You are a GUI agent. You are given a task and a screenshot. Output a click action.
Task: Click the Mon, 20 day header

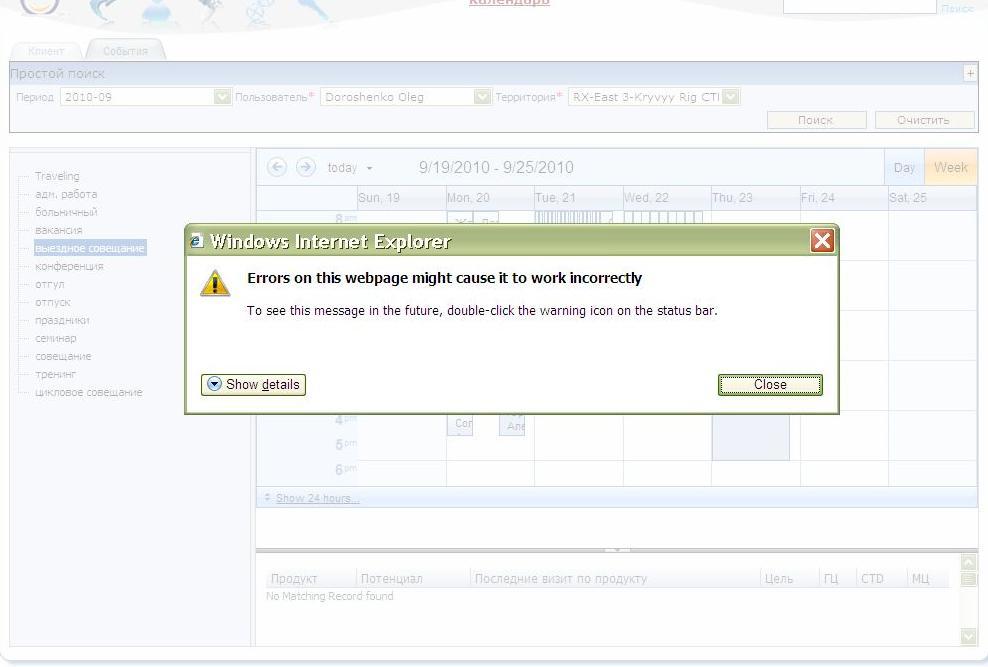pyautogui.click(x=490, y=198)
